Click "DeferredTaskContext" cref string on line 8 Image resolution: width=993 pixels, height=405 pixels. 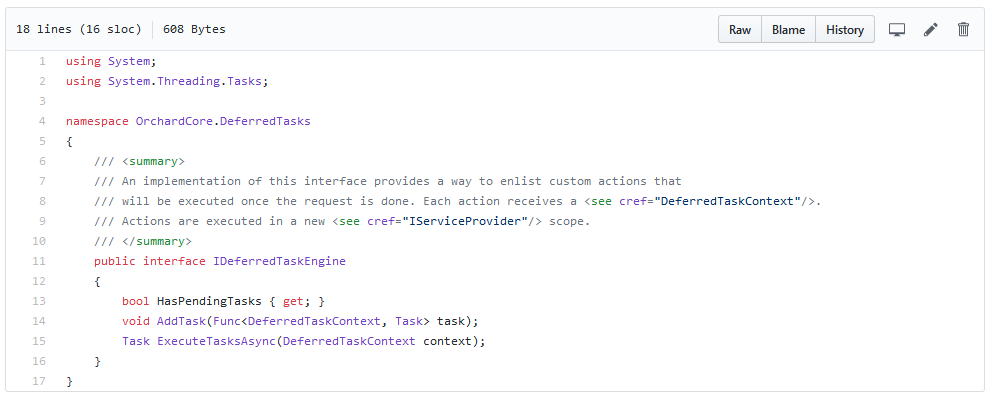click(727, 201)
